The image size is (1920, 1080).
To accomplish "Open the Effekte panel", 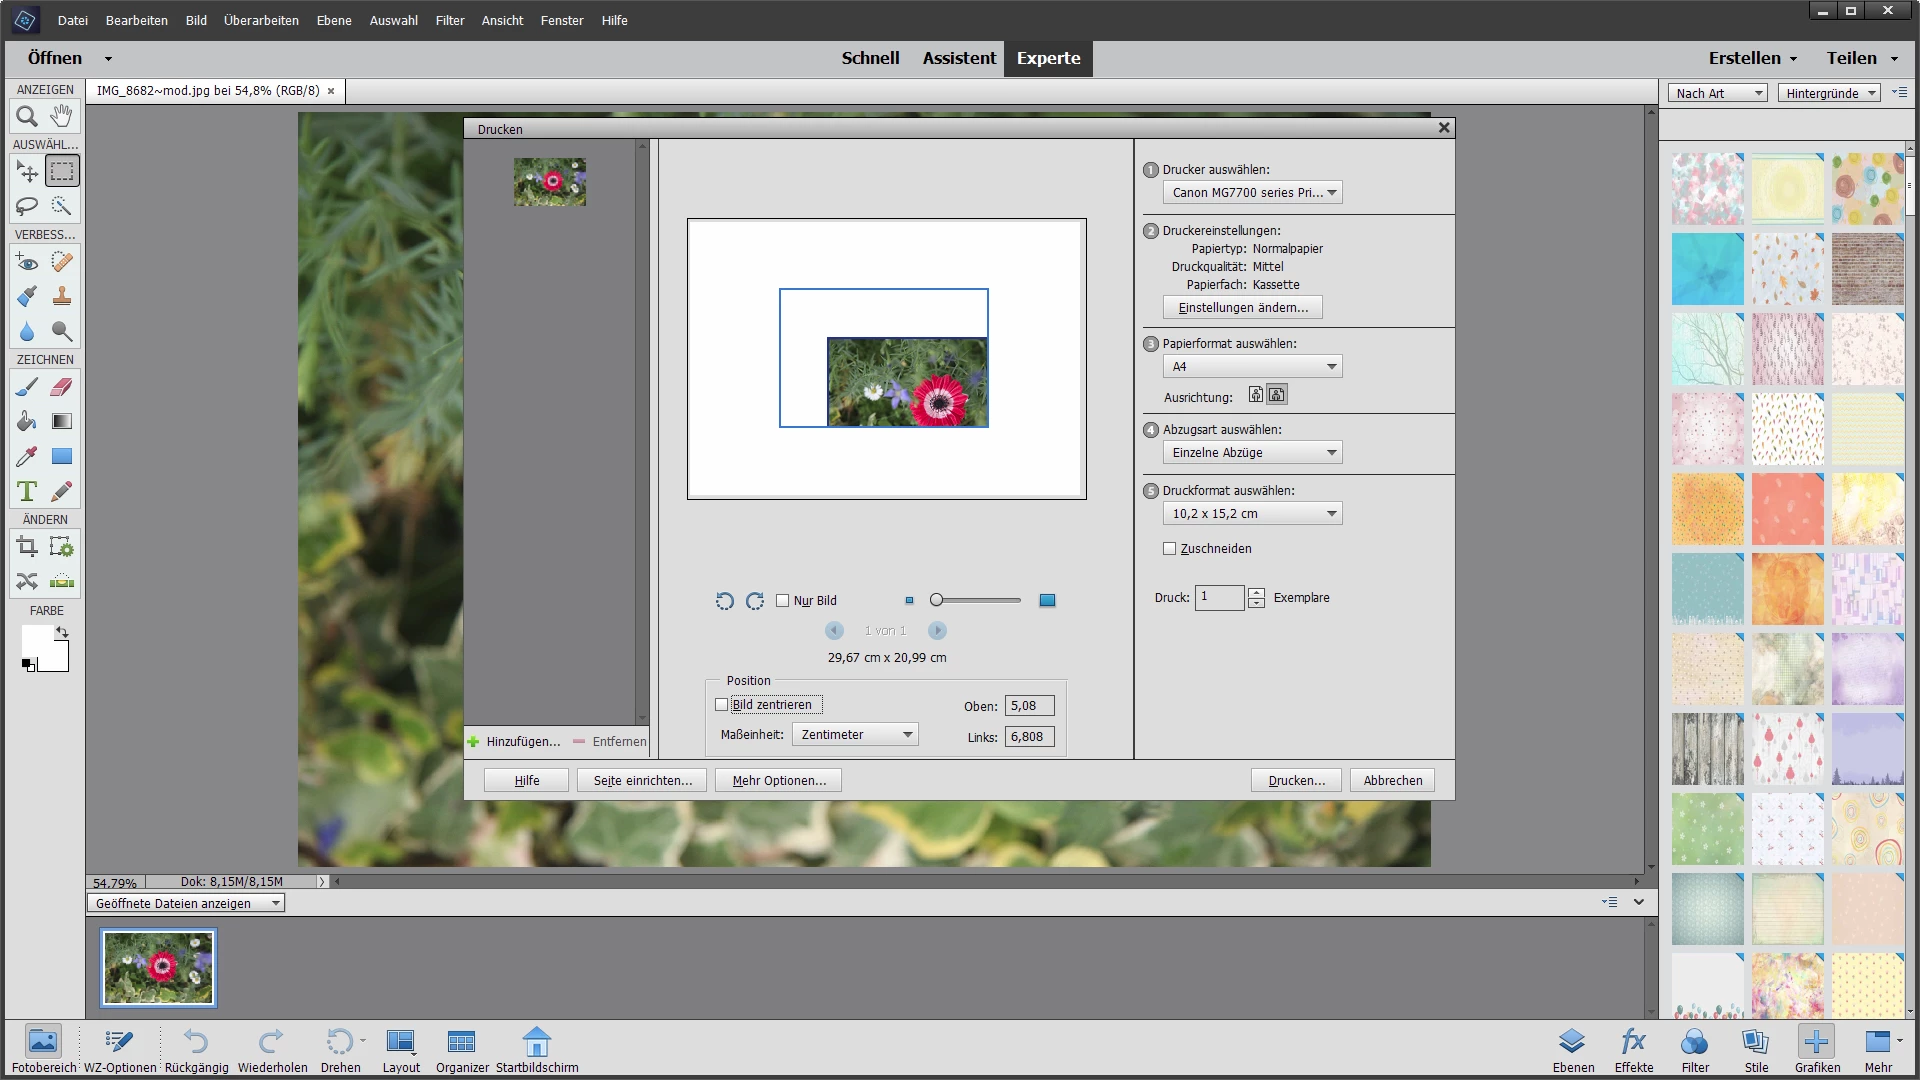I will coord(1633,1049).
